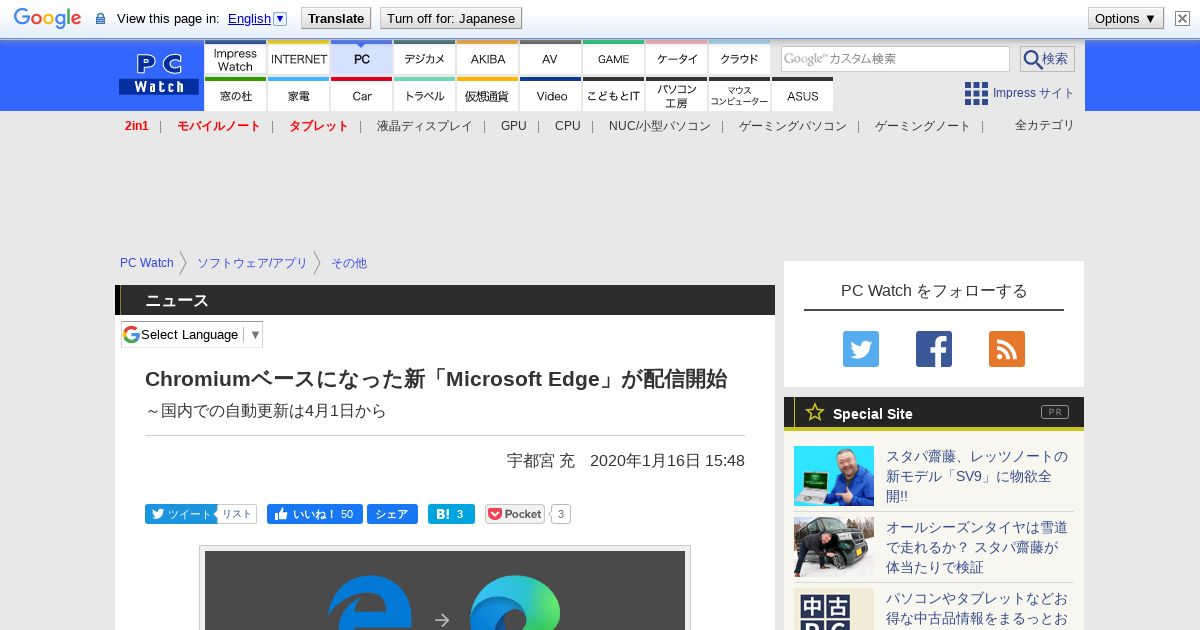Click the lock icon in translate bar
Image resolution: width=1200 pixels, height=630 pixels.
coord(100,18)
